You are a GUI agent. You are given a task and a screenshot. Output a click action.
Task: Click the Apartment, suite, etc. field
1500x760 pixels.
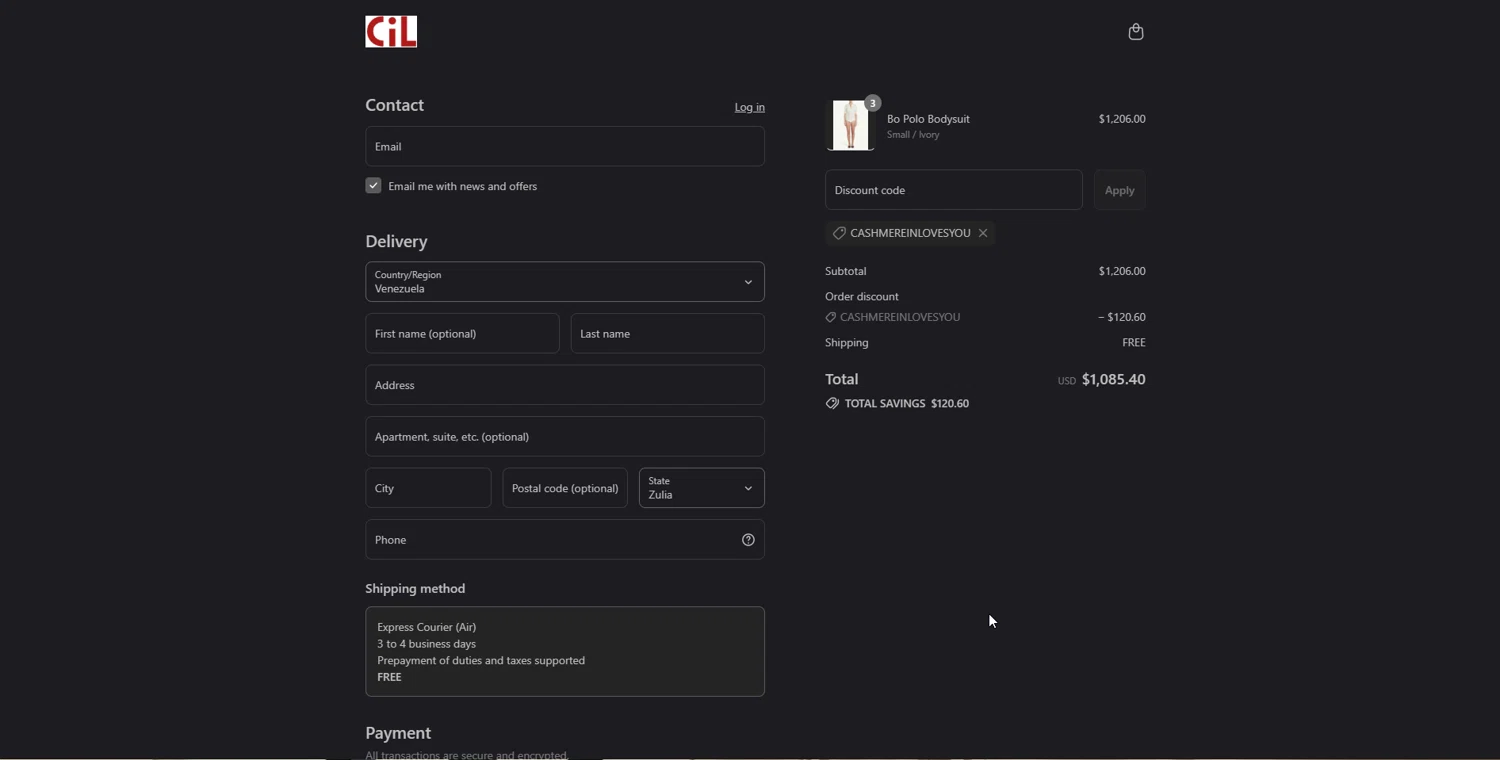[565, 437]
